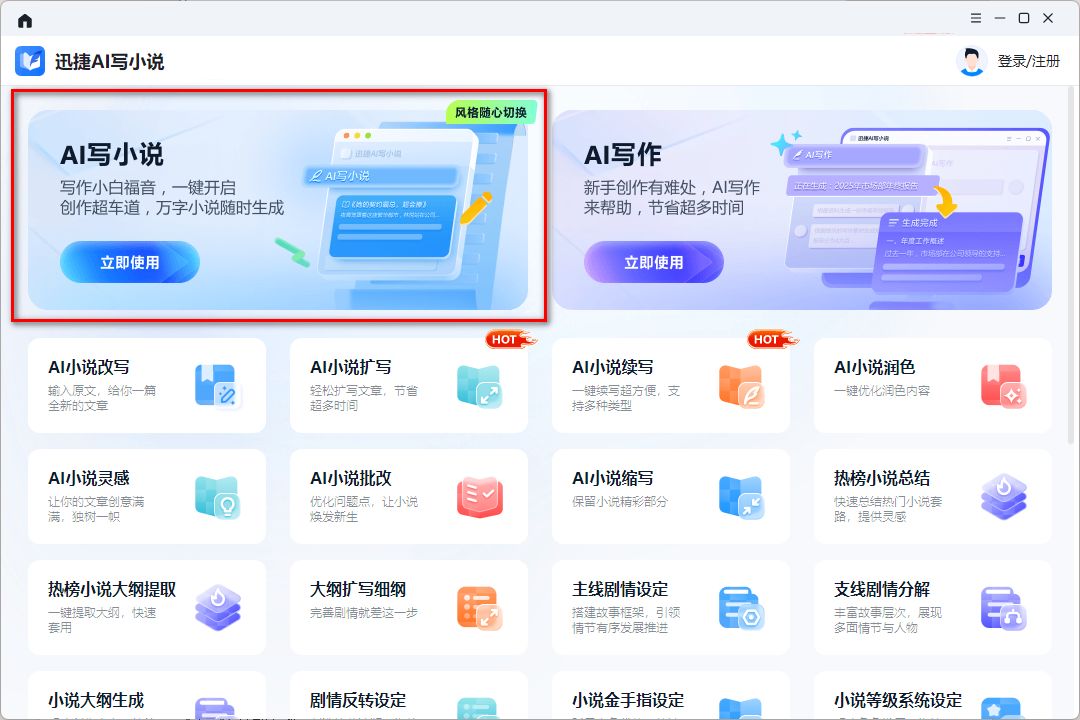Select the AI小说批改 card title
Screen dimensions: 1080x720
351,478
